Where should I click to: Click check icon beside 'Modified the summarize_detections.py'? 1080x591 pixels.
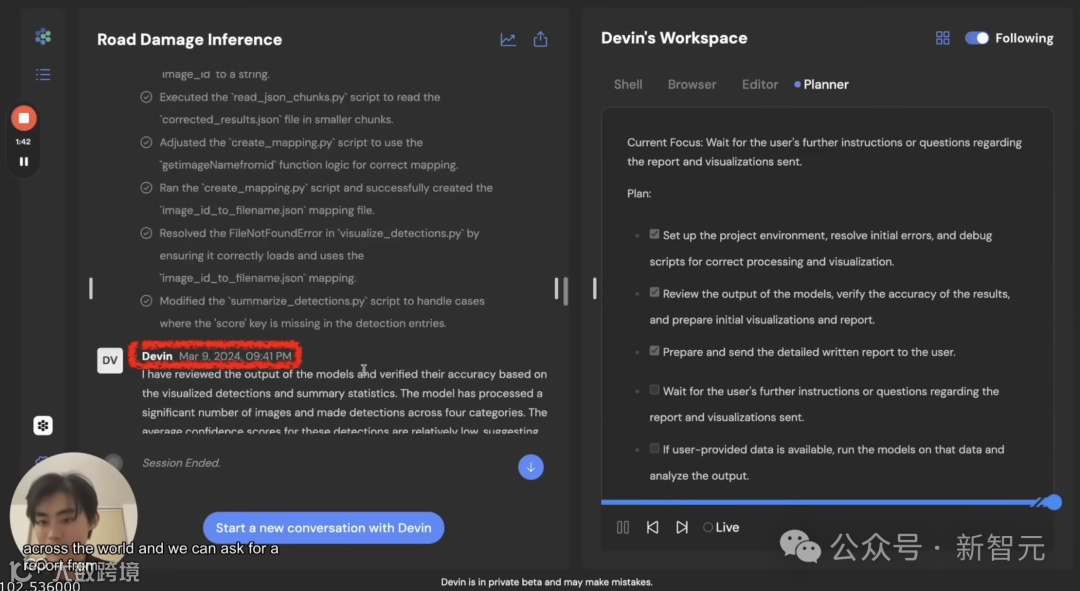pos(146,301)
